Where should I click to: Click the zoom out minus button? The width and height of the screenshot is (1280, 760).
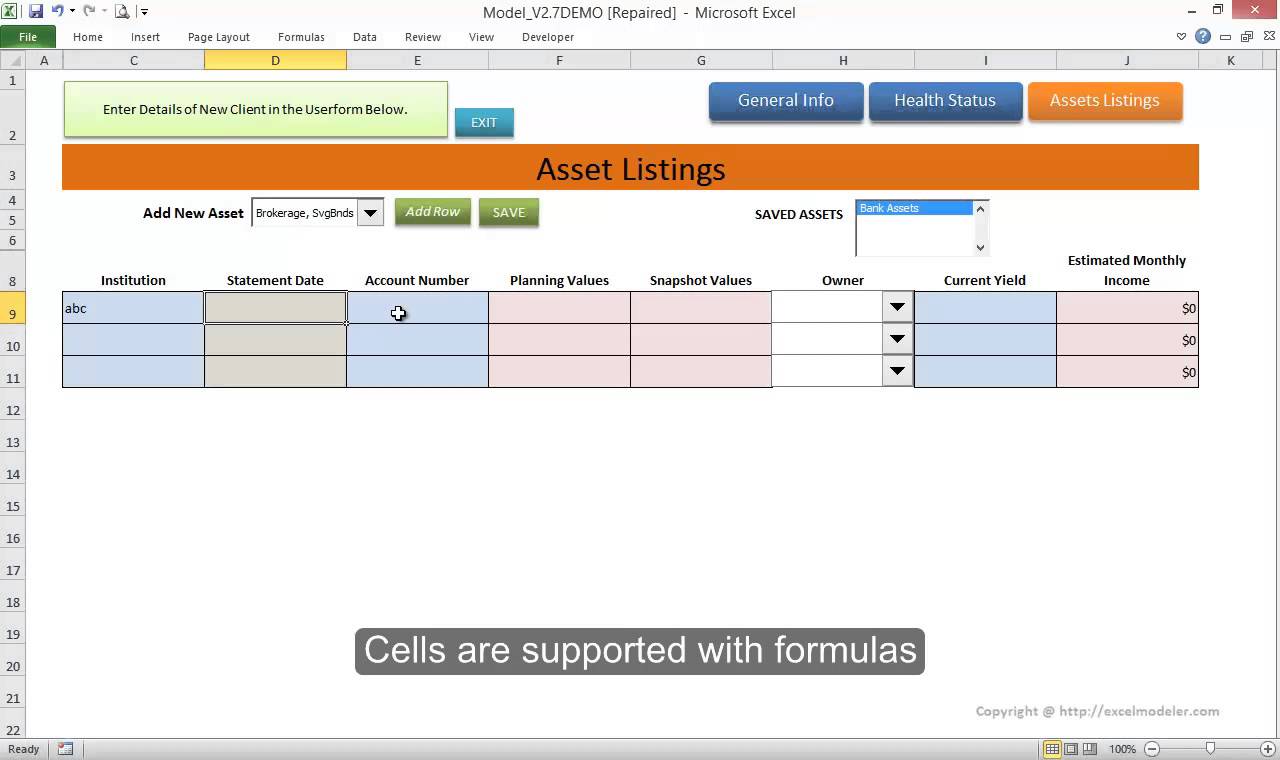1152,749
